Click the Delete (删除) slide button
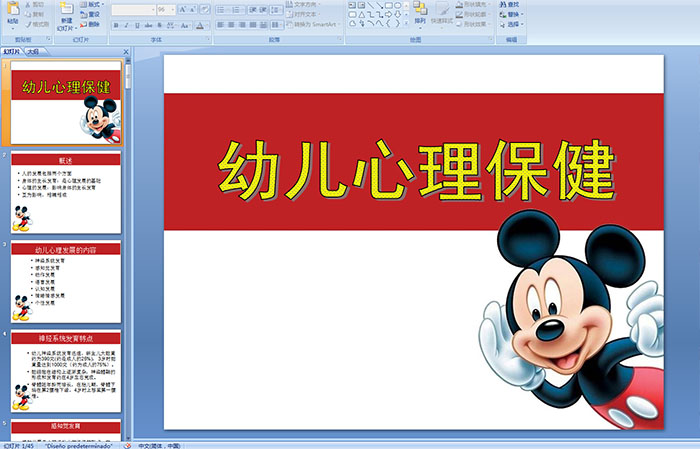 pyautogui.click(x=90, y=24)
